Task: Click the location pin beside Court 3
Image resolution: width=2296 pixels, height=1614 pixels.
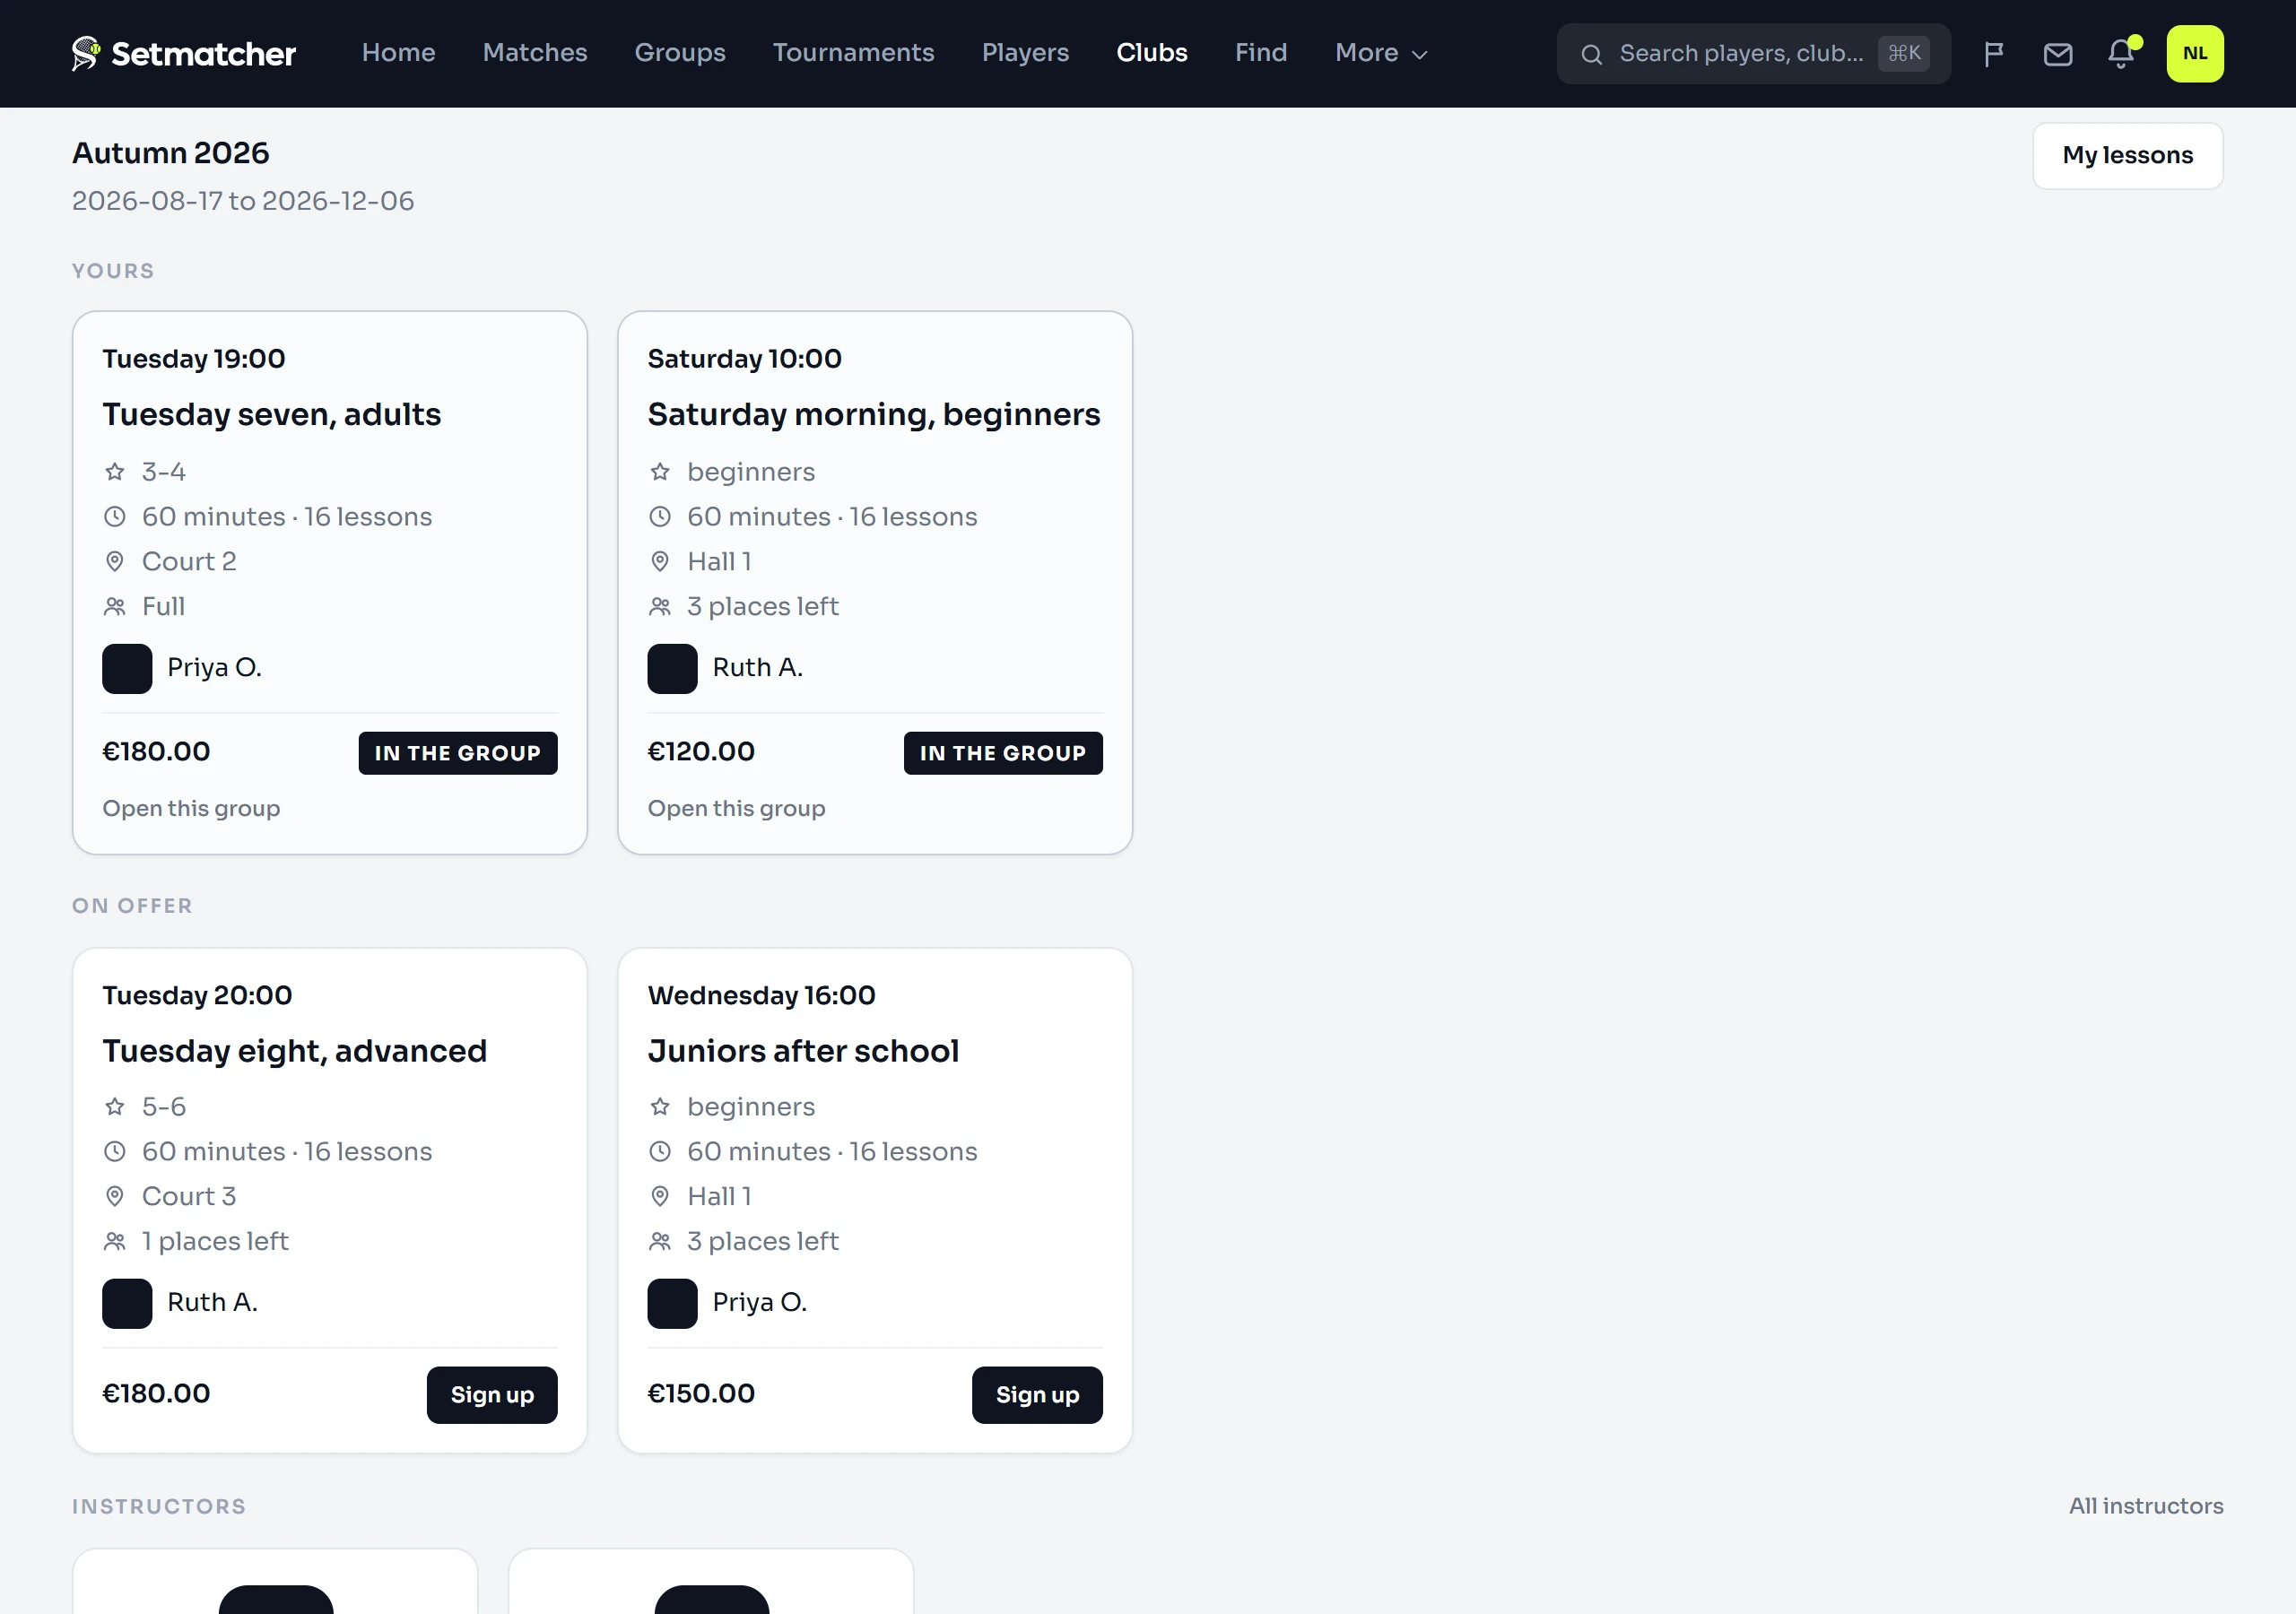Action: click(115, 1197)
